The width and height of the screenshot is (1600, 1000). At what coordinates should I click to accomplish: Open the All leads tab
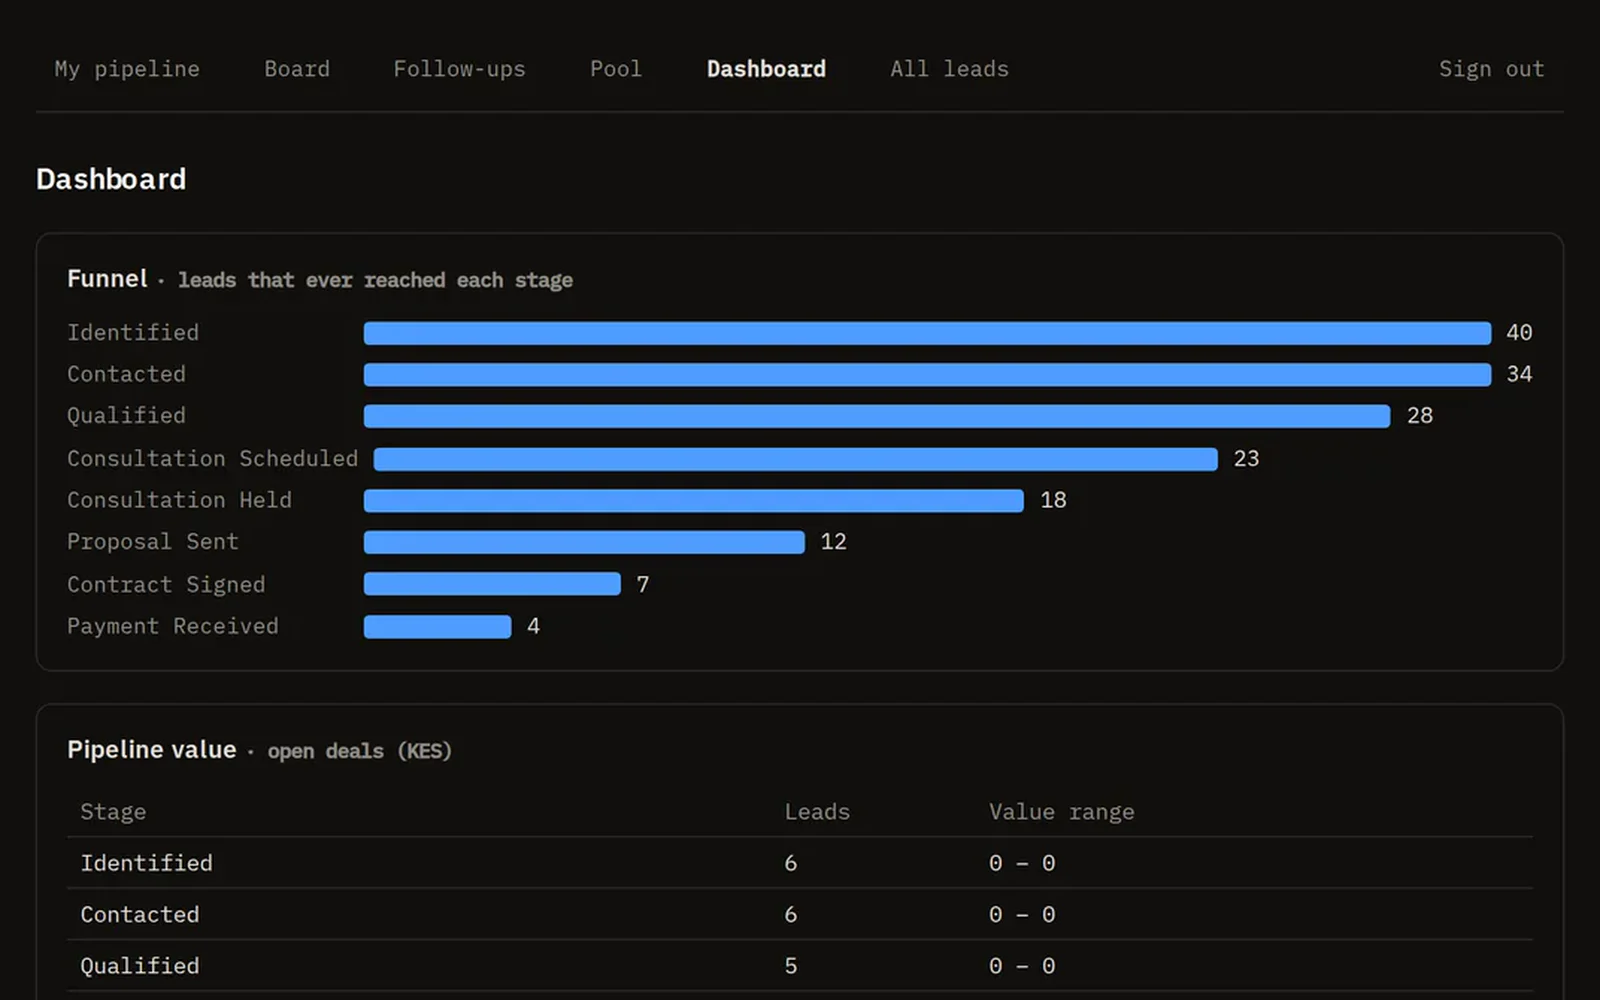point(949,69)
